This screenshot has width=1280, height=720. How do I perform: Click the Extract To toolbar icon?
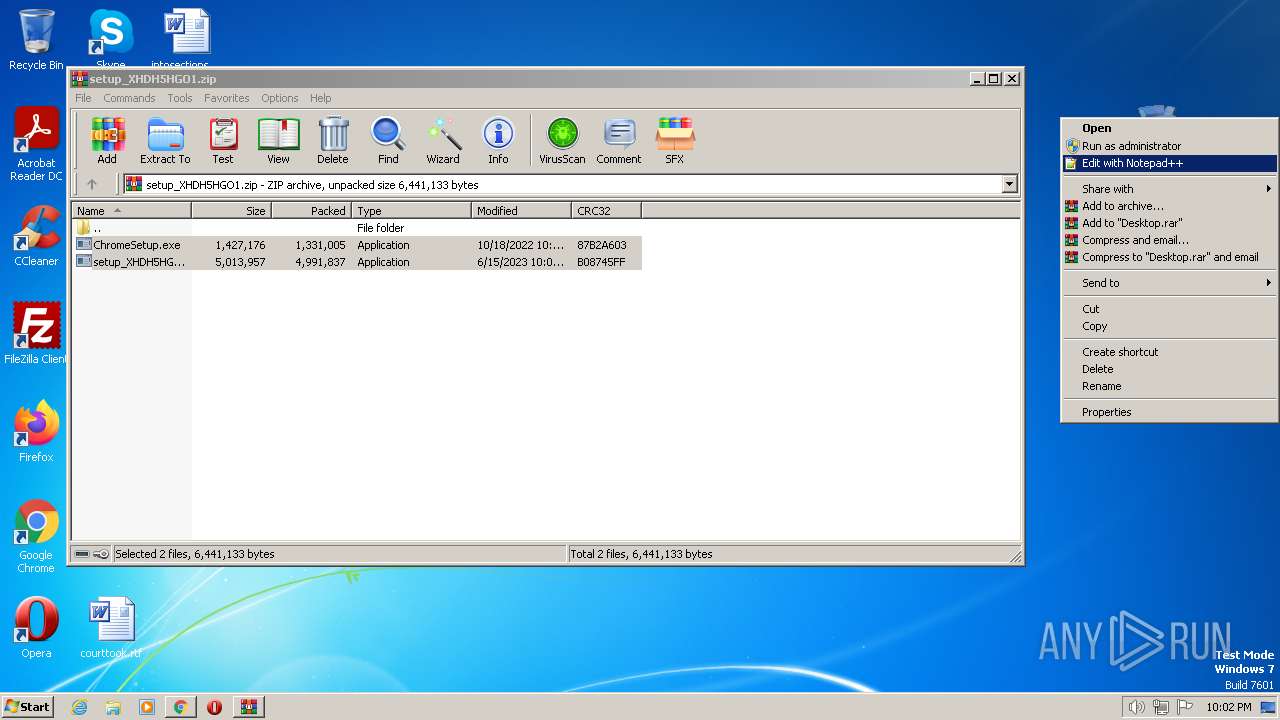click(165, 140)
